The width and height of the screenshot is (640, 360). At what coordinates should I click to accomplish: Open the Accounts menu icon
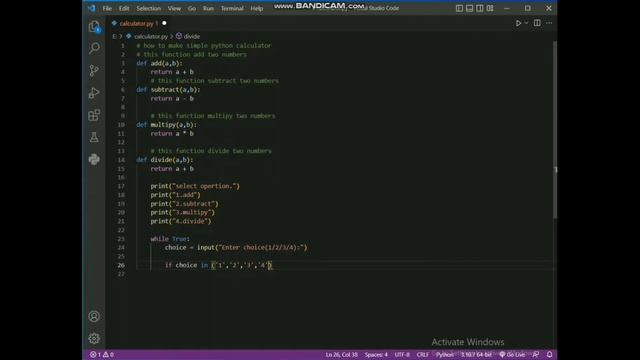pos(94,316)
